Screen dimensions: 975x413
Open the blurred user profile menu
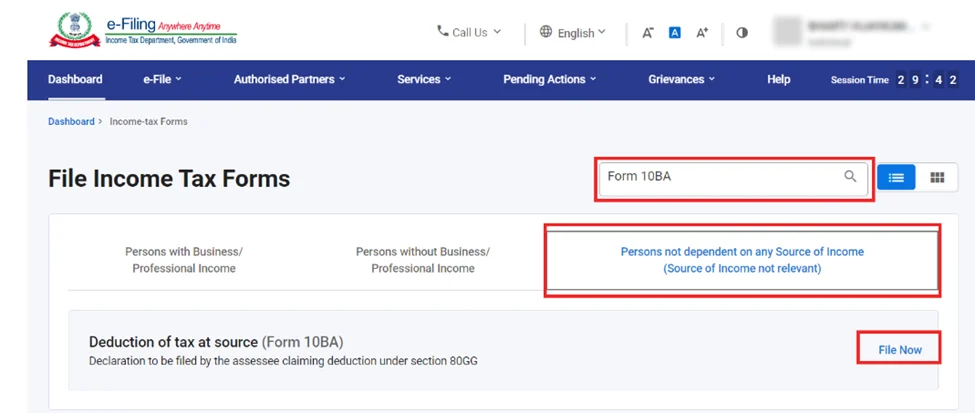point(853,32)
